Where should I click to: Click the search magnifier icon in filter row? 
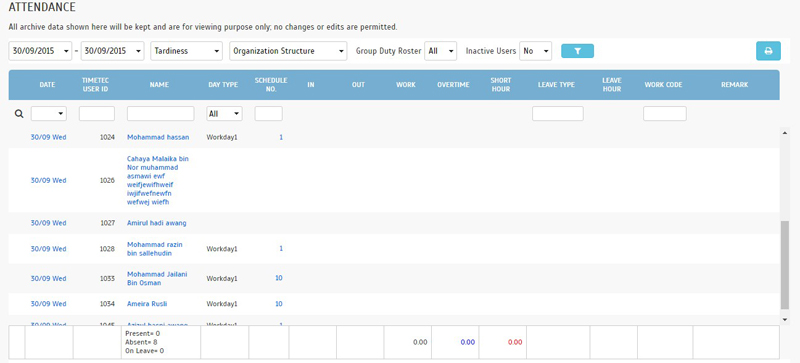[19, 114]
